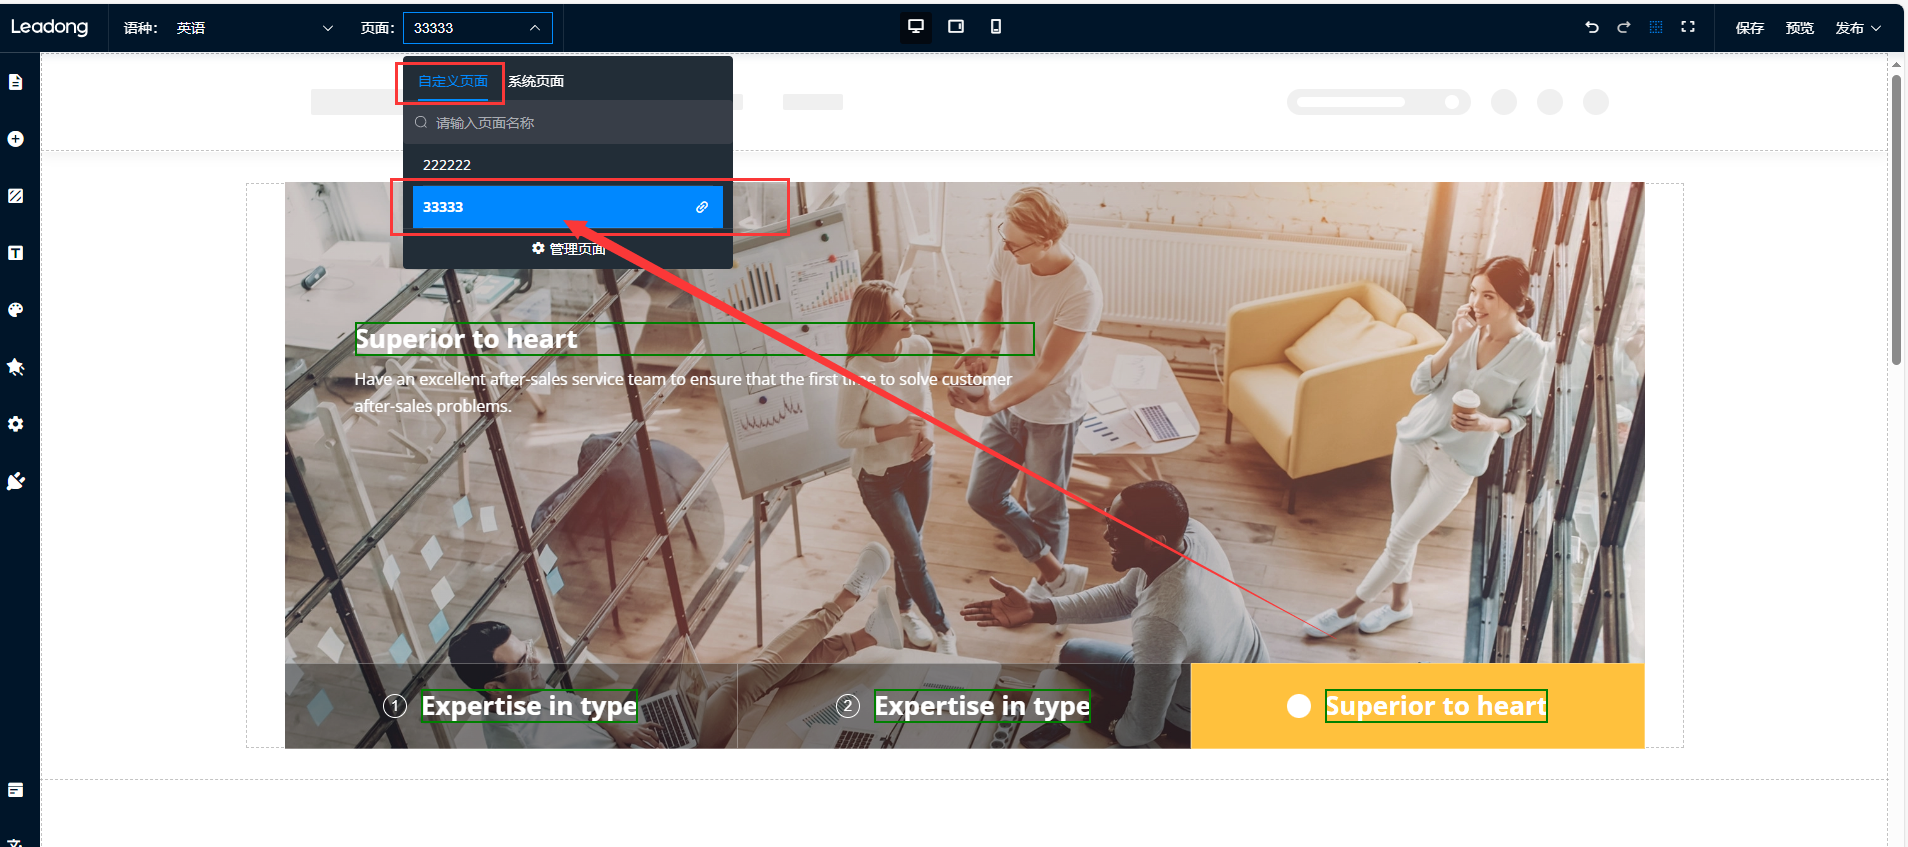Click the link icon on page 33333

coord(702,207)
